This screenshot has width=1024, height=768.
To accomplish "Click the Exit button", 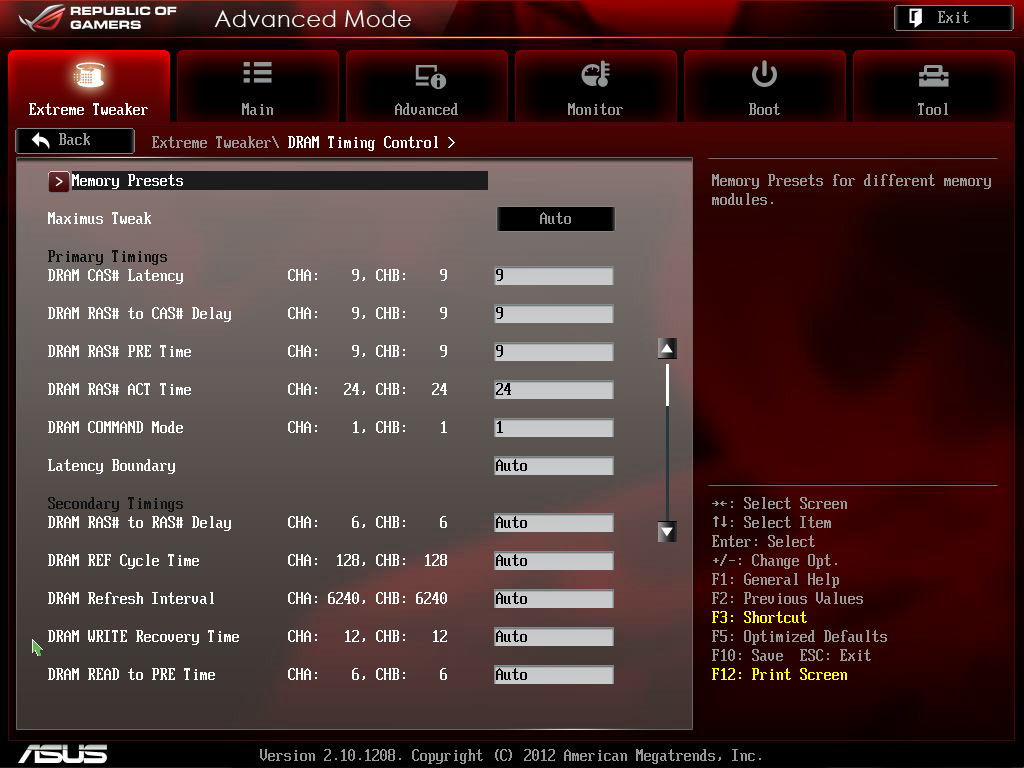I will 953,18.
